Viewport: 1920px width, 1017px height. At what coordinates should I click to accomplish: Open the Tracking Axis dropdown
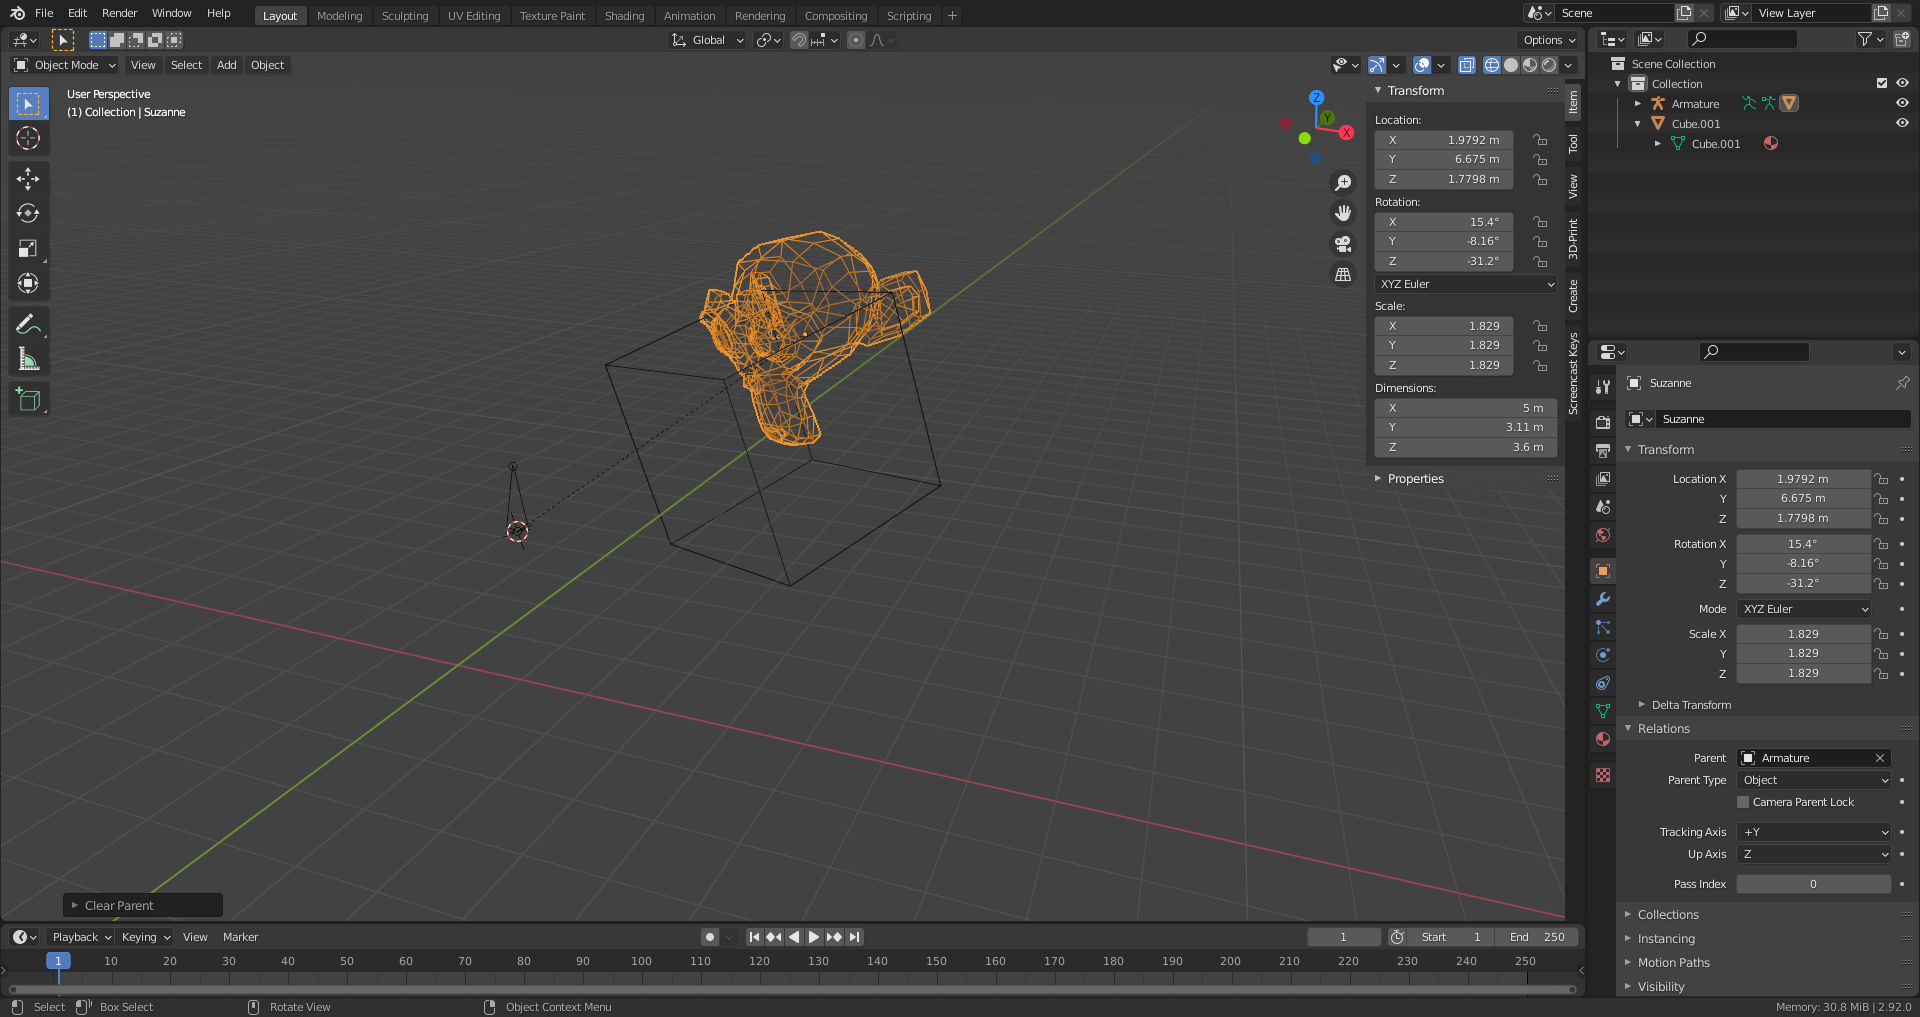(1814, 832)
